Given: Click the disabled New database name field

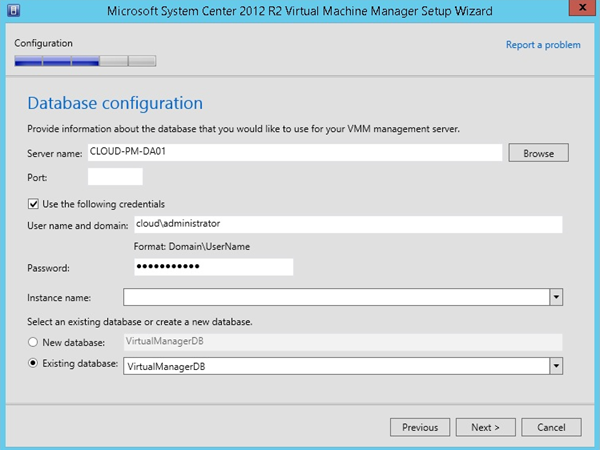Looking at the screenshot, I should click(343, 342).
